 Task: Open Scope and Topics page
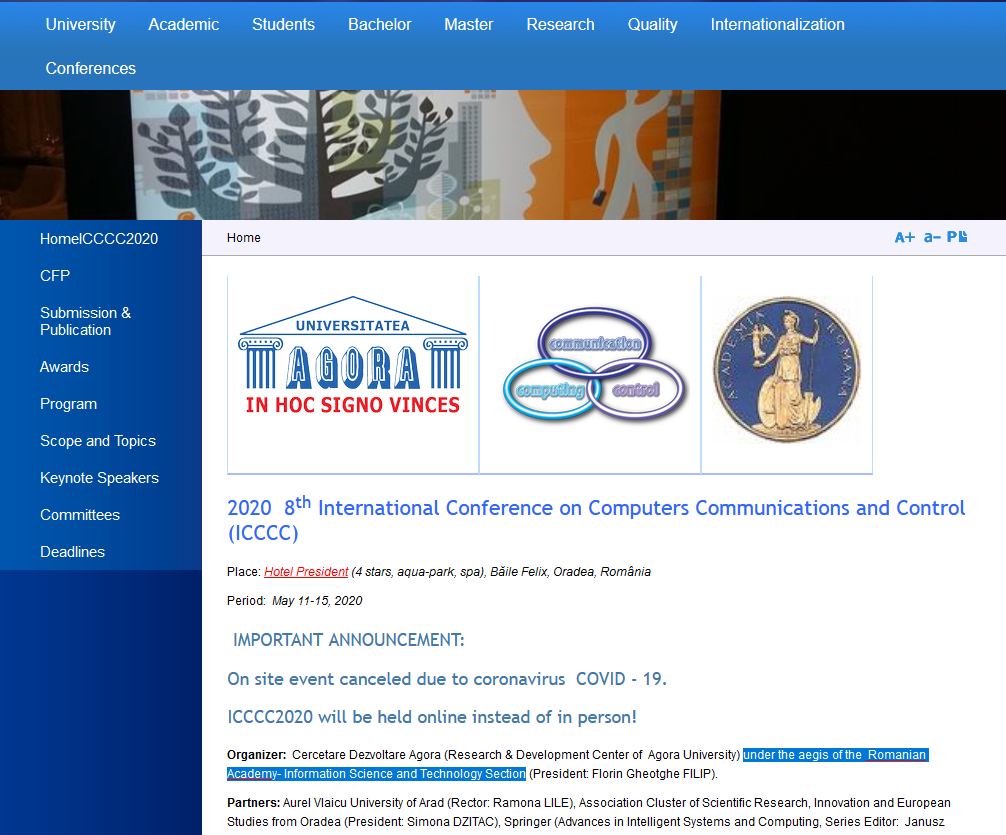click(98, 441)
